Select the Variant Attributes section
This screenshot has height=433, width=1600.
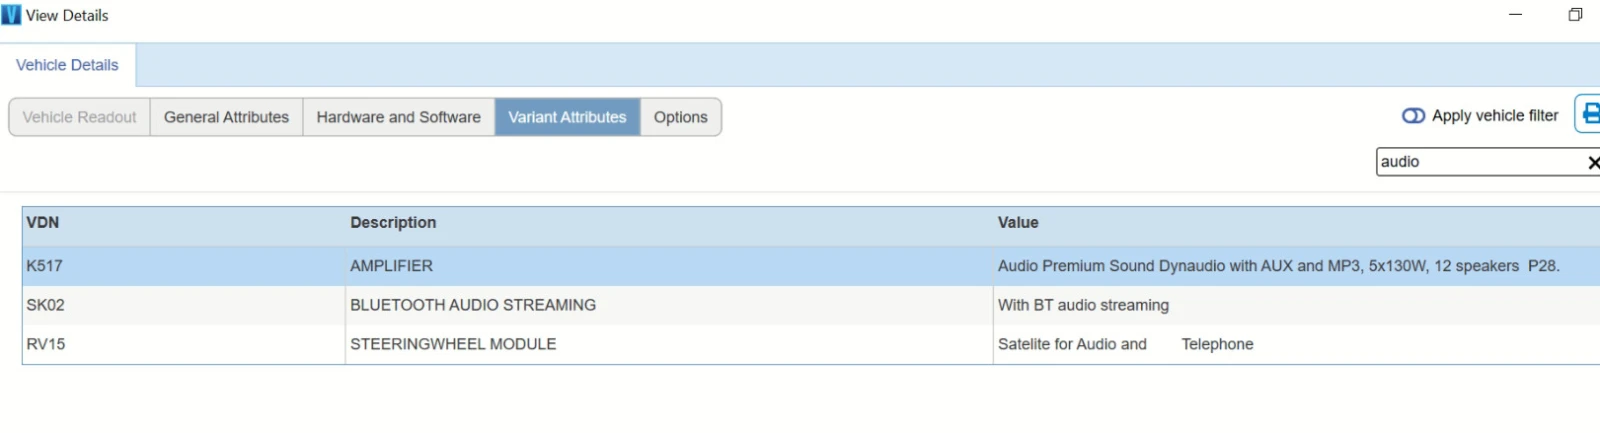pyautogui.click(x=567, y=117)
